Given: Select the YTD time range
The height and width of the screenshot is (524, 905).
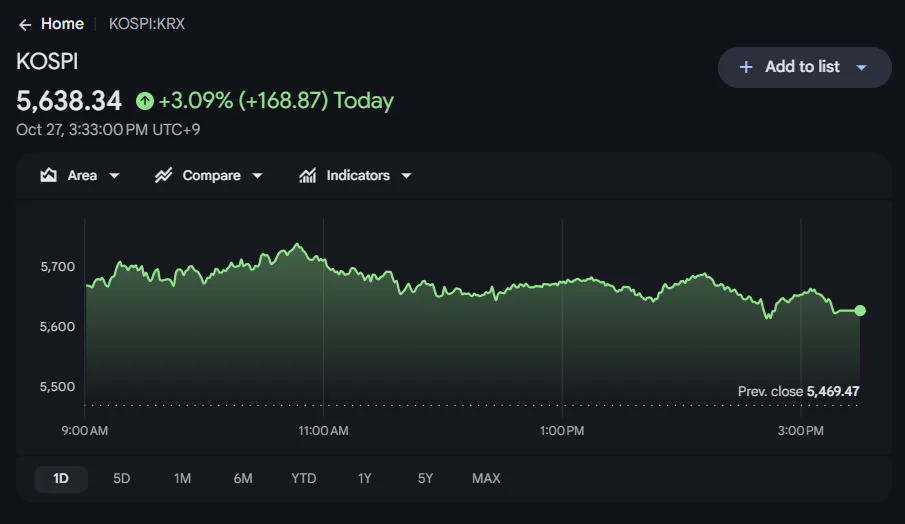Looking at the screenshot, I should pos(304,478).
